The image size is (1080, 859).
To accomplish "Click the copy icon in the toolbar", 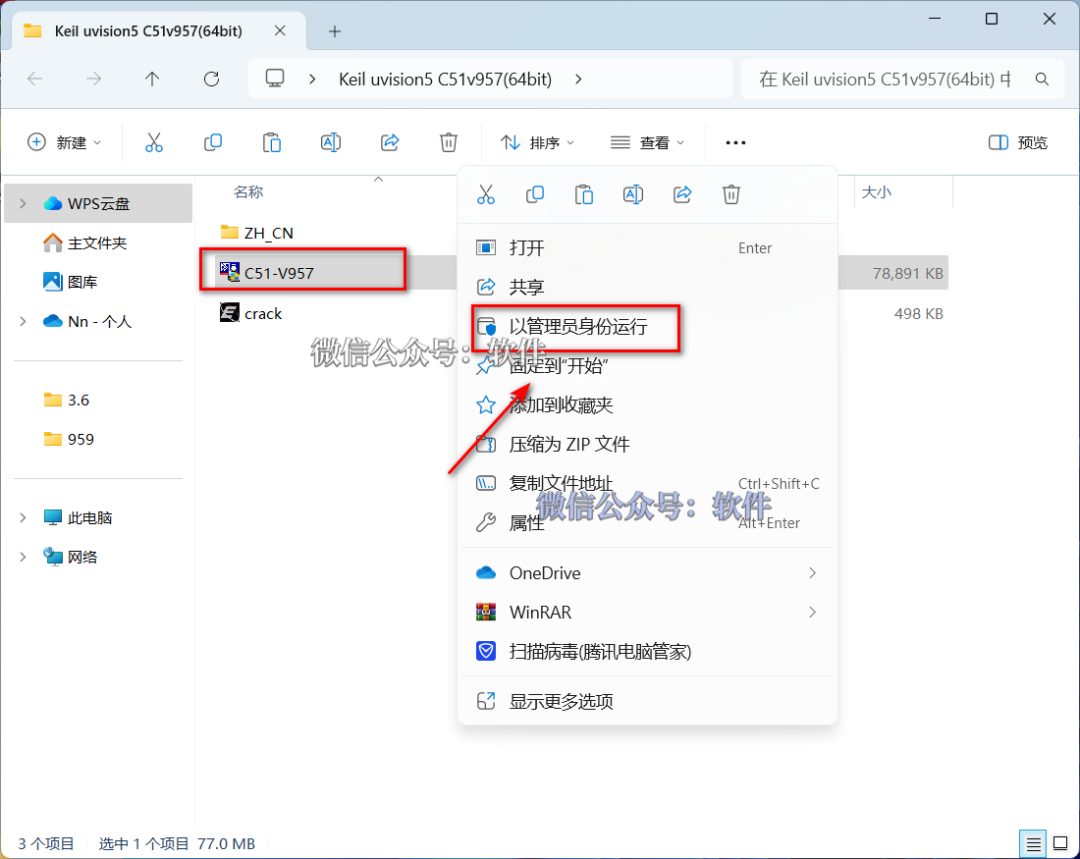I will pos(212,143).
